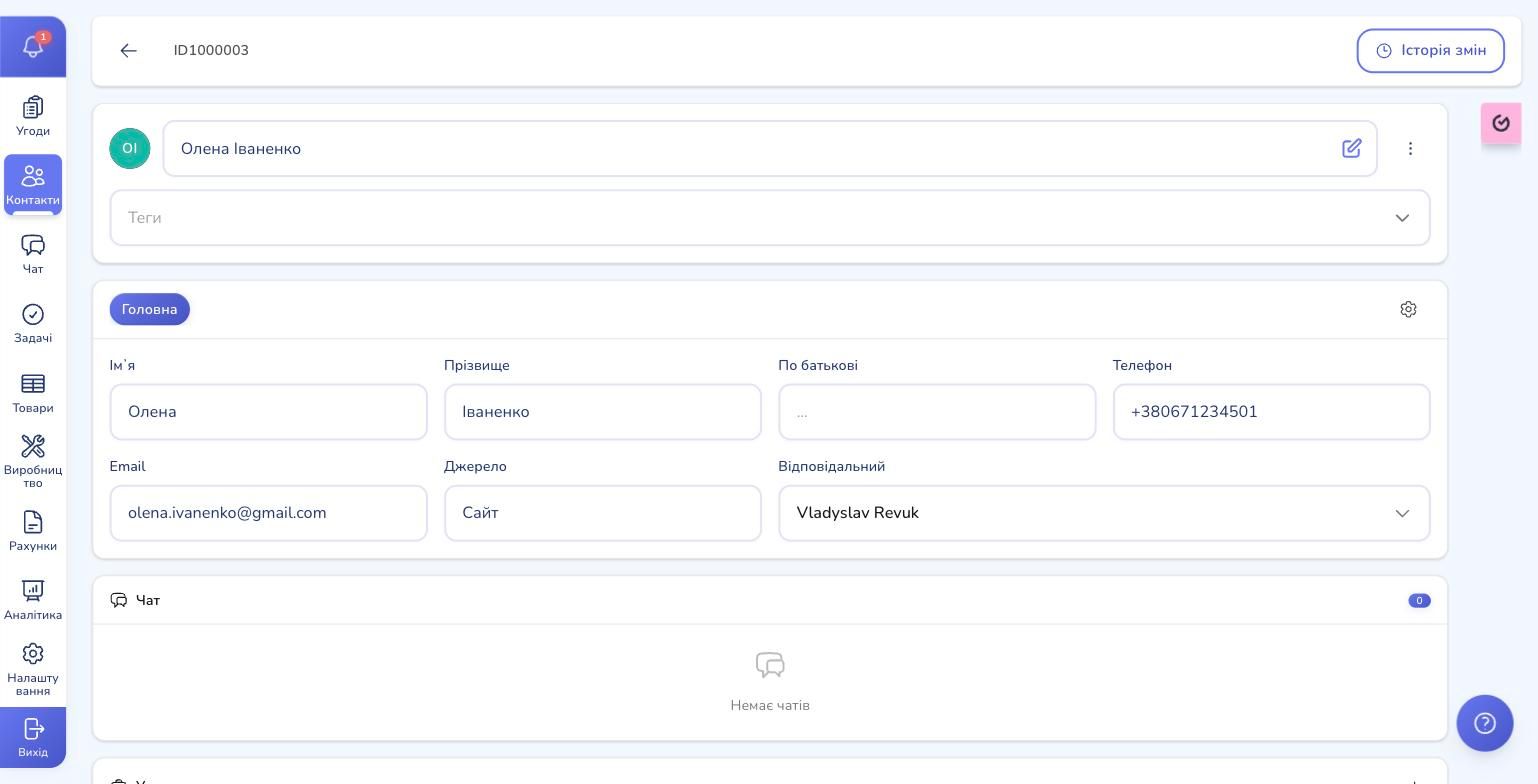Click the Чат section header

coord(770,600)
